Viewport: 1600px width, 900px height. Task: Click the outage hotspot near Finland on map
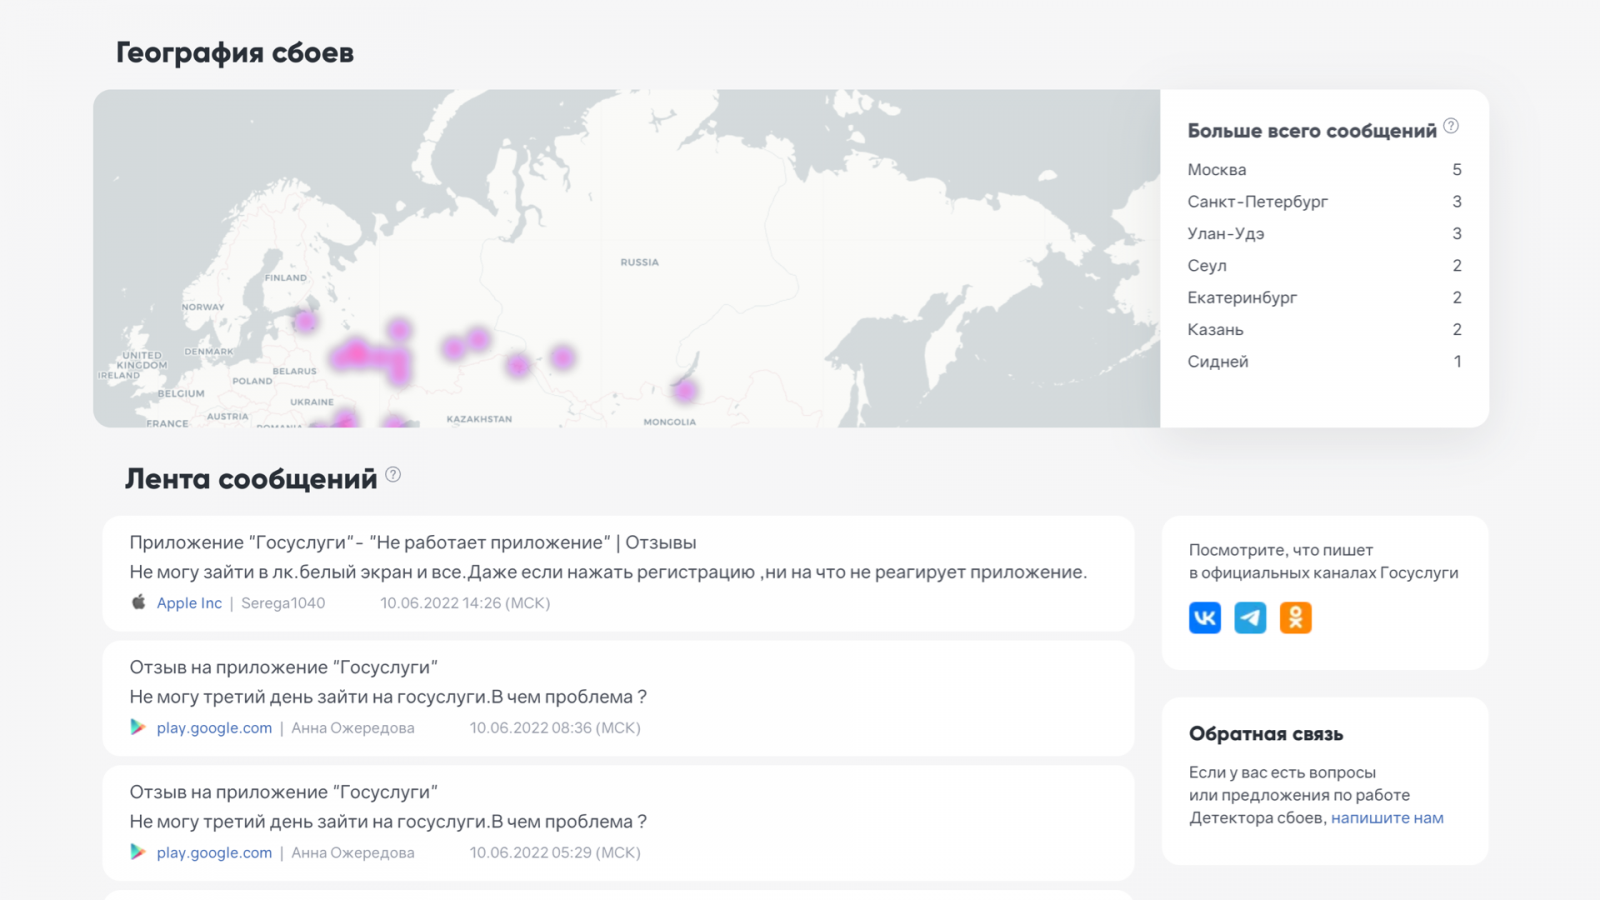[304, 321]
